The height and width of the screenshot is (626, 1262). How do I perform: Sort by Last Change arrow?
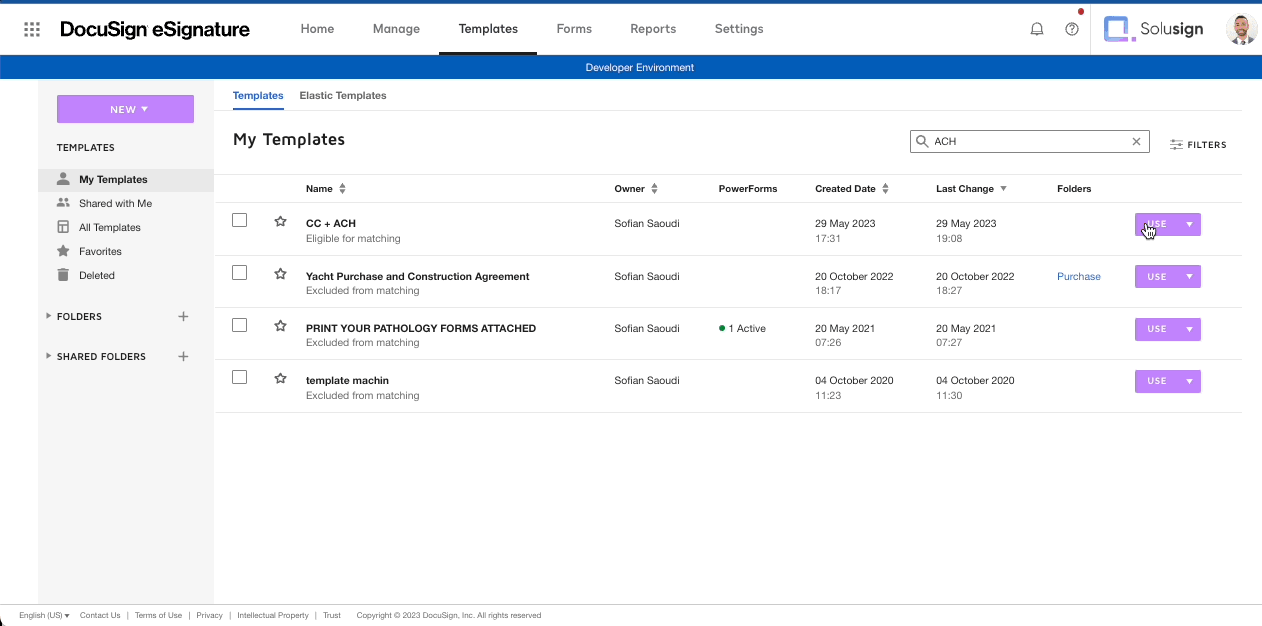pyautogui.click(x=1003, y=189)
